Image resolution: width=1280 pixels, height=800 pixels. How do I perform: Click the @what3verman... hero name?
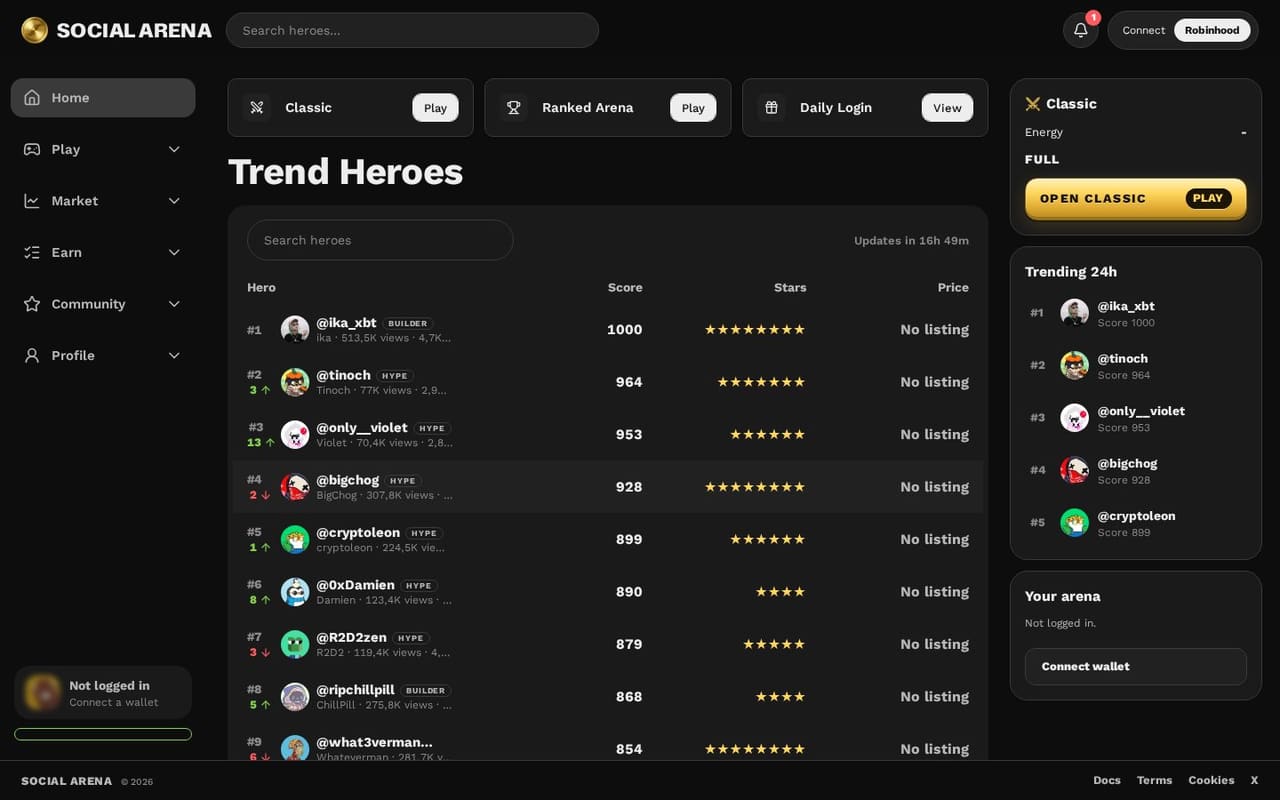click(374, 742)
